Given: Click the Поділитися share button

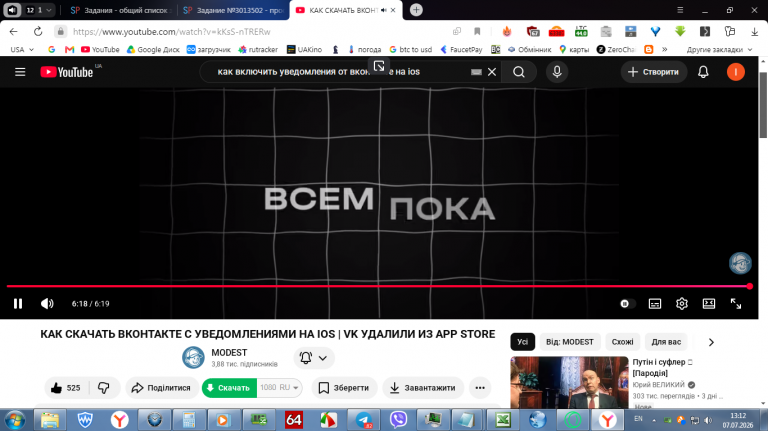Looking at the screenshot, I should coord(162,388).
